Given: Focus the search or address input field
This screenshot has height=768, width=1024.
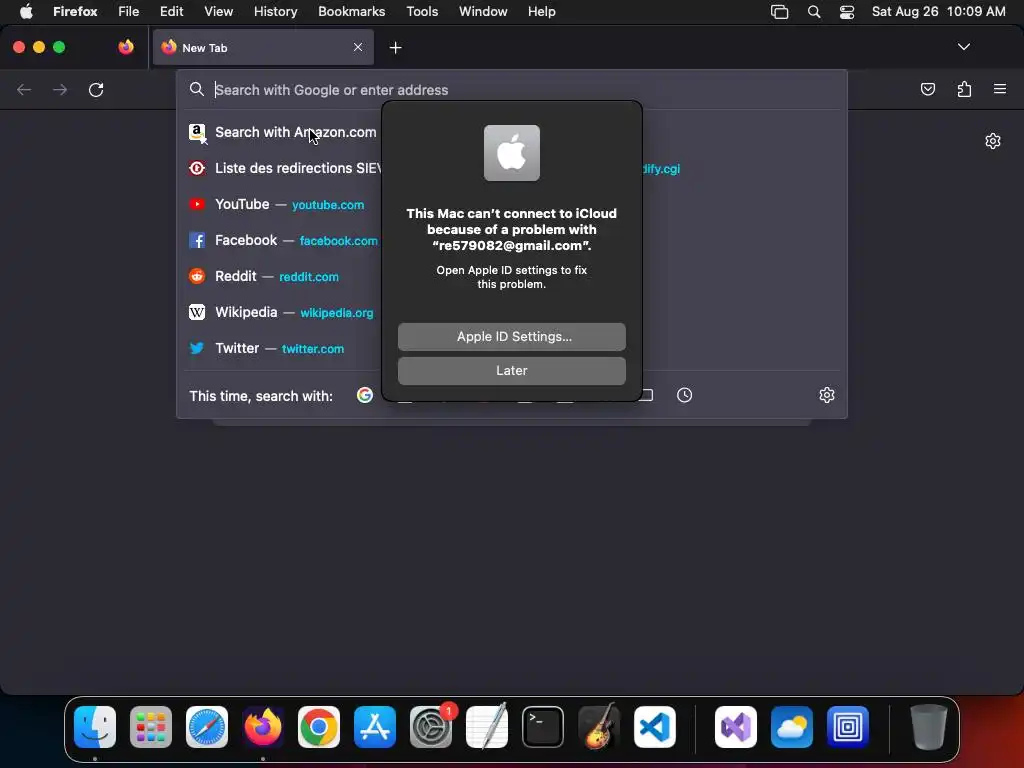Looking at the screenshot, I should click(x=511, y=89).
